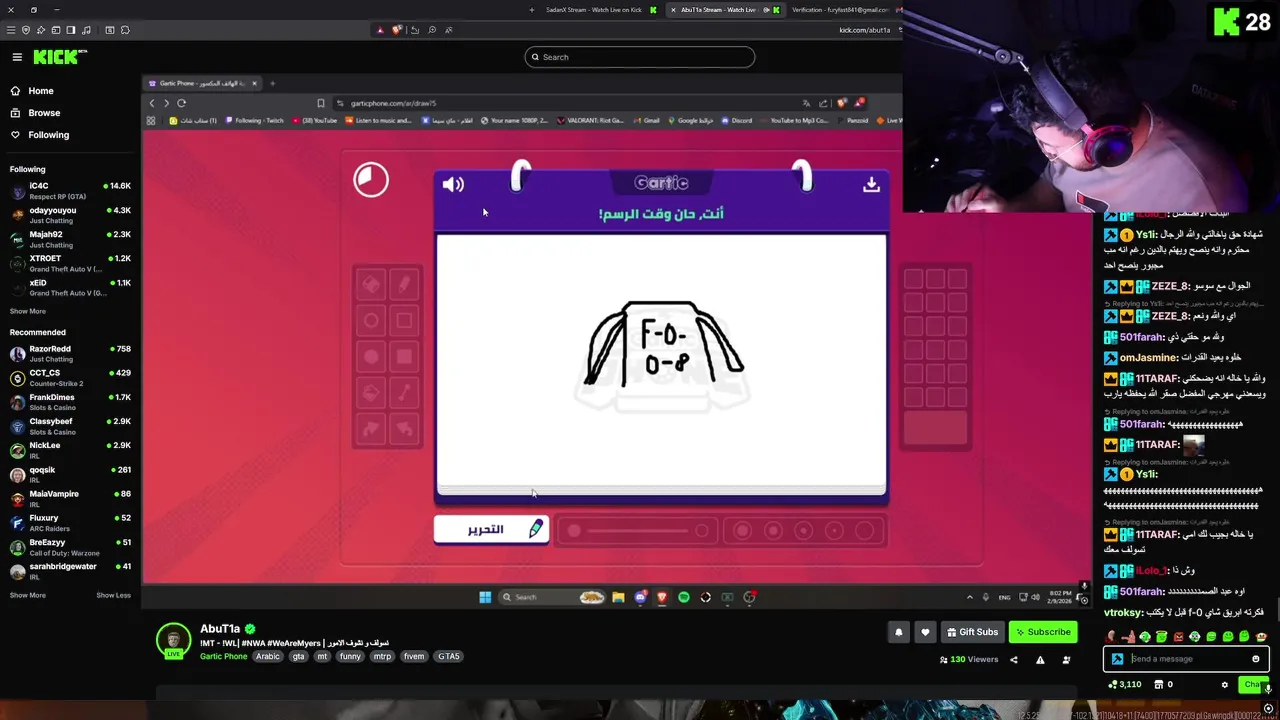Click the heart follow icon

(925, 632)
